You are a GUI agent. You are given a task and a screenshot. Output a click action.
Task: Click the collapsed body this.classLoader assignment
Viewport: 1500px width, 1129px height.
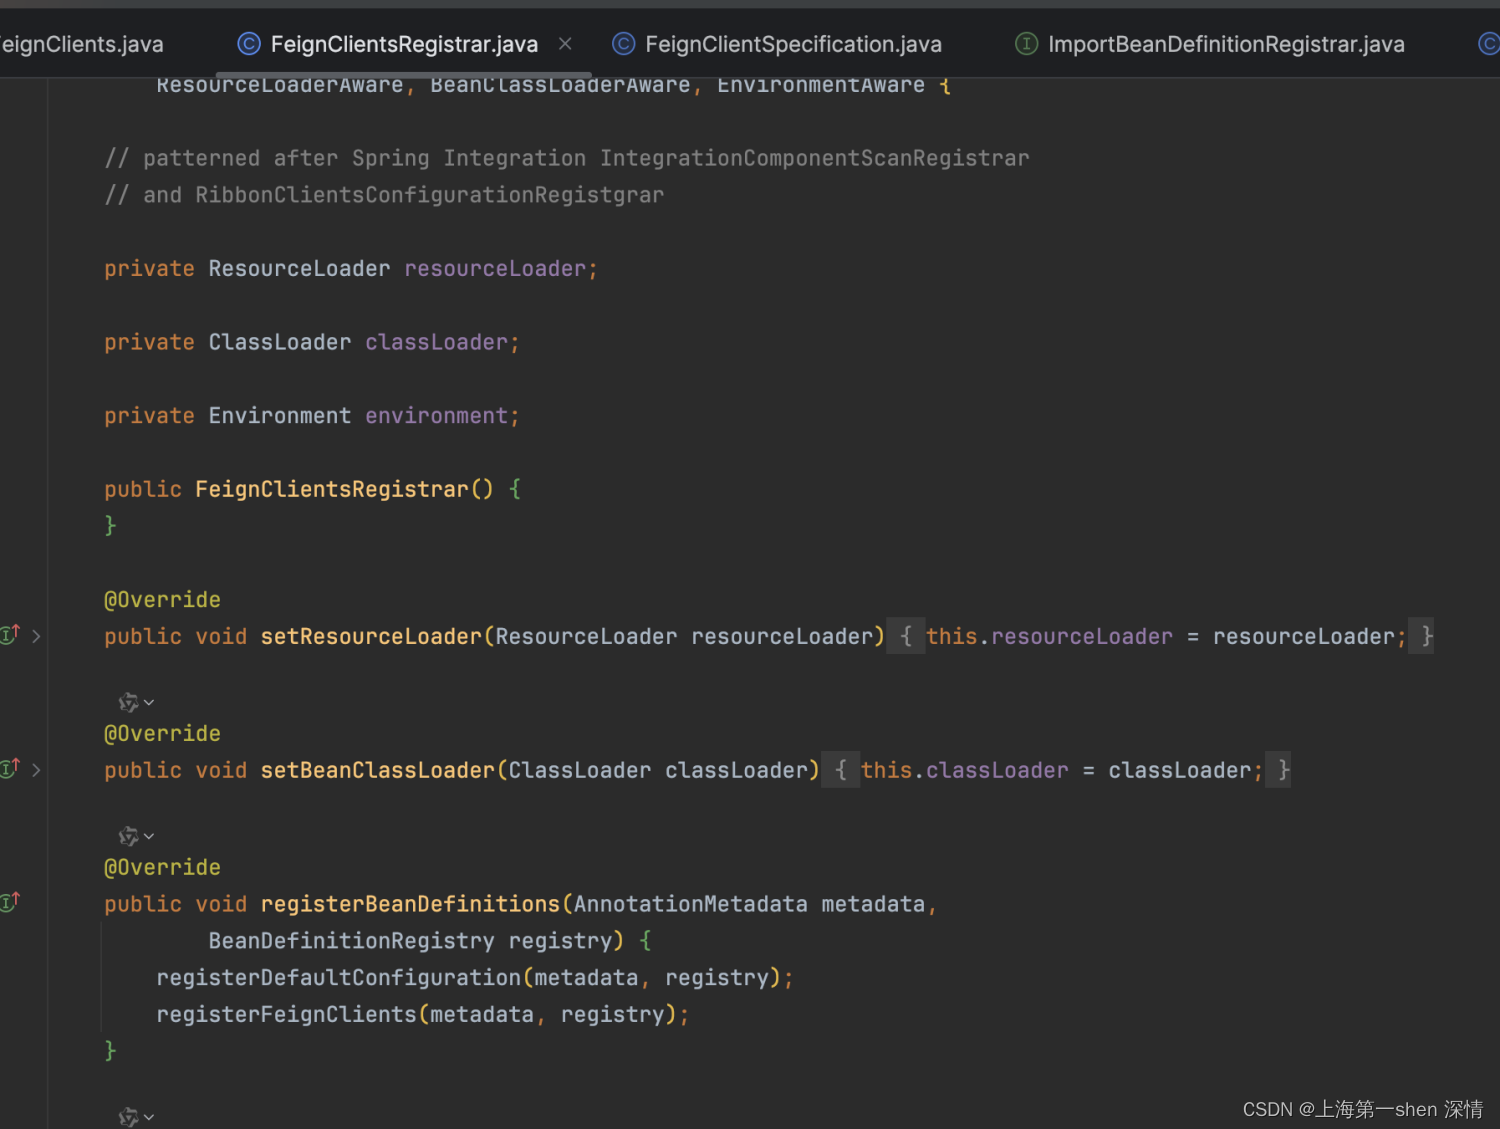click(x=1062, y=771)
